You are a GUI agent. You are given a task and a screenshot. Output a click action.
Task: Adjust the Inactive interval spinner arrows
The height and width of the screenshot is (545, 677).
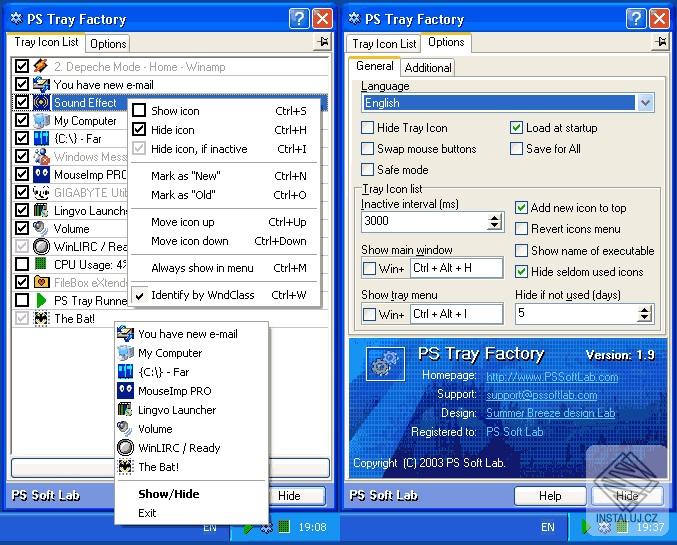point(495,222)
